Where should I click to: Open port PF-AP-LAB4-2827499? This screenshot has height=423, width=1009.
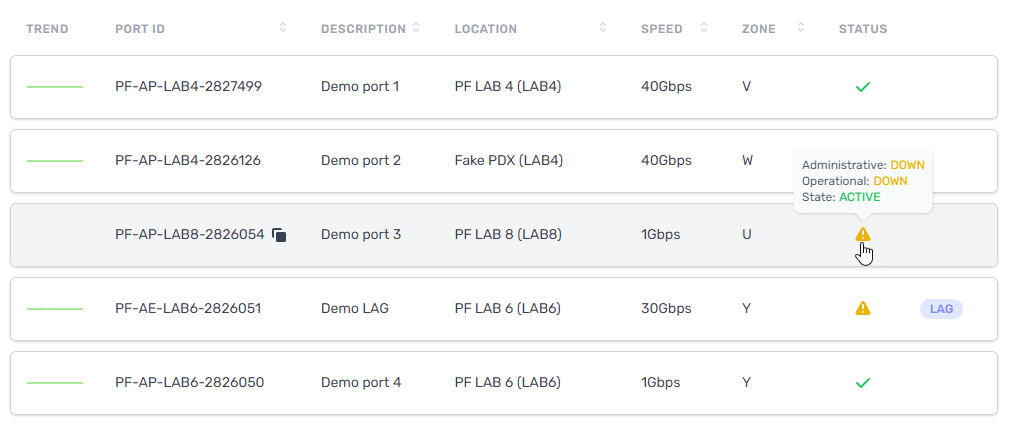pos(189,86)
